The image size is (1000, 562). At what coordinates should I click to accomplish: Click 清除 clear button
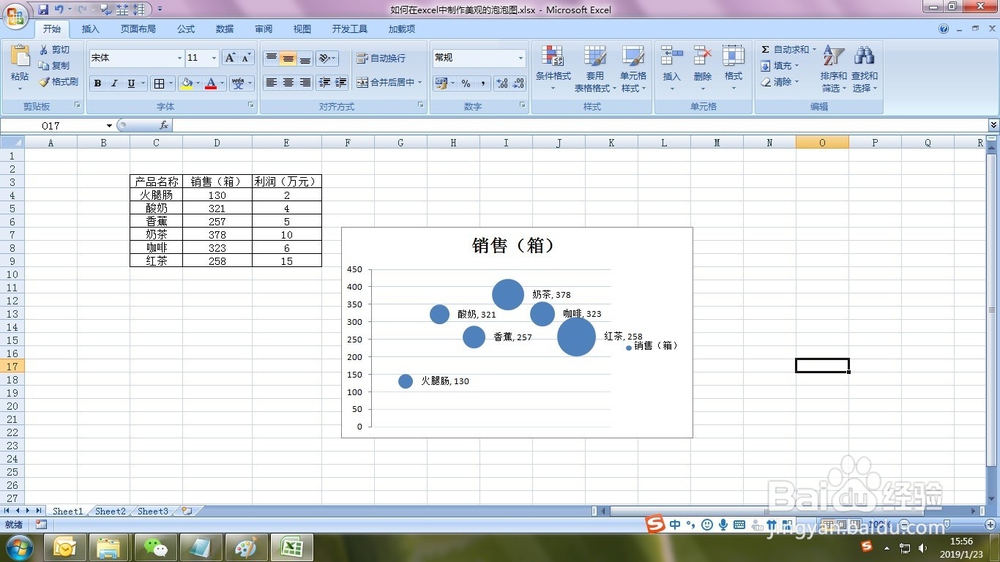pos(779,82)
